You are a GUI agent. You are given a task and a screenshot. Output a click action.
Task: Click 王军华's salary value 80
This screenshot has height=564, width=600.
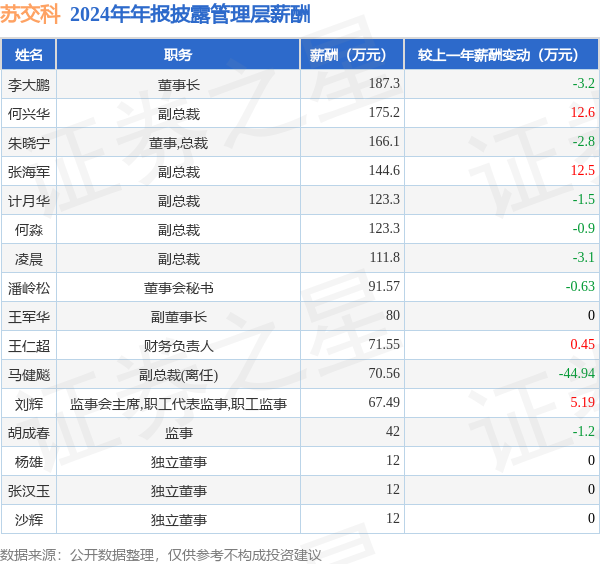click(x=393, y=315)
